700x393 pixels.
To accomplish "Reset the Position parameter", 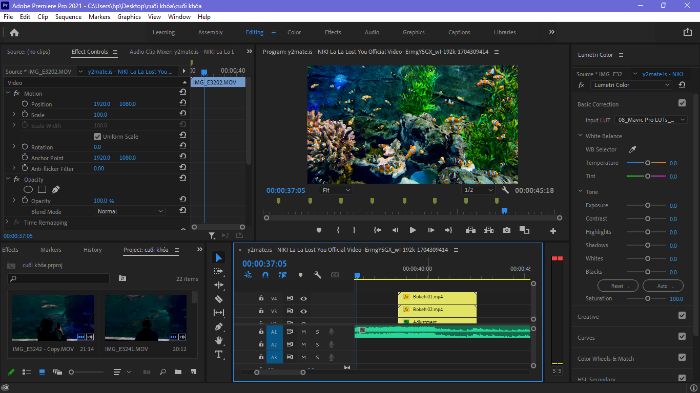I will 183,103.
